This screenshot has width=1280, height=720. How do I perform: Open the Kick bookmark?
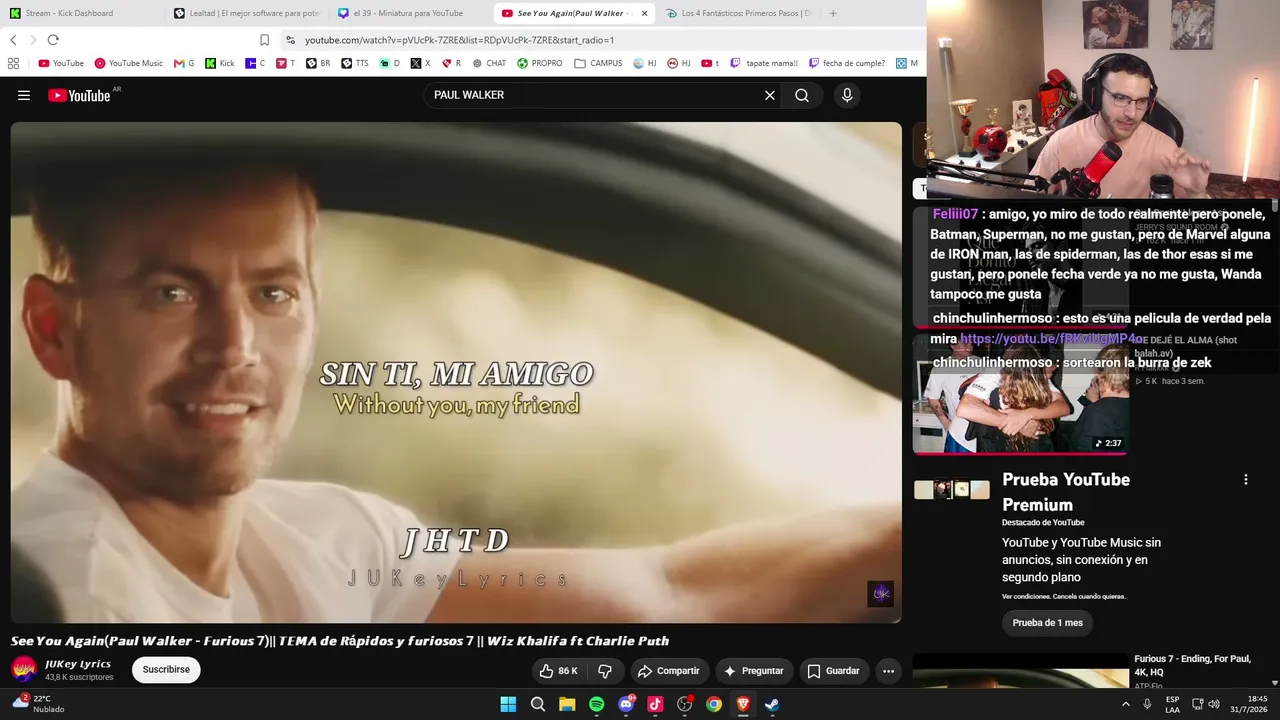[220, 63]
